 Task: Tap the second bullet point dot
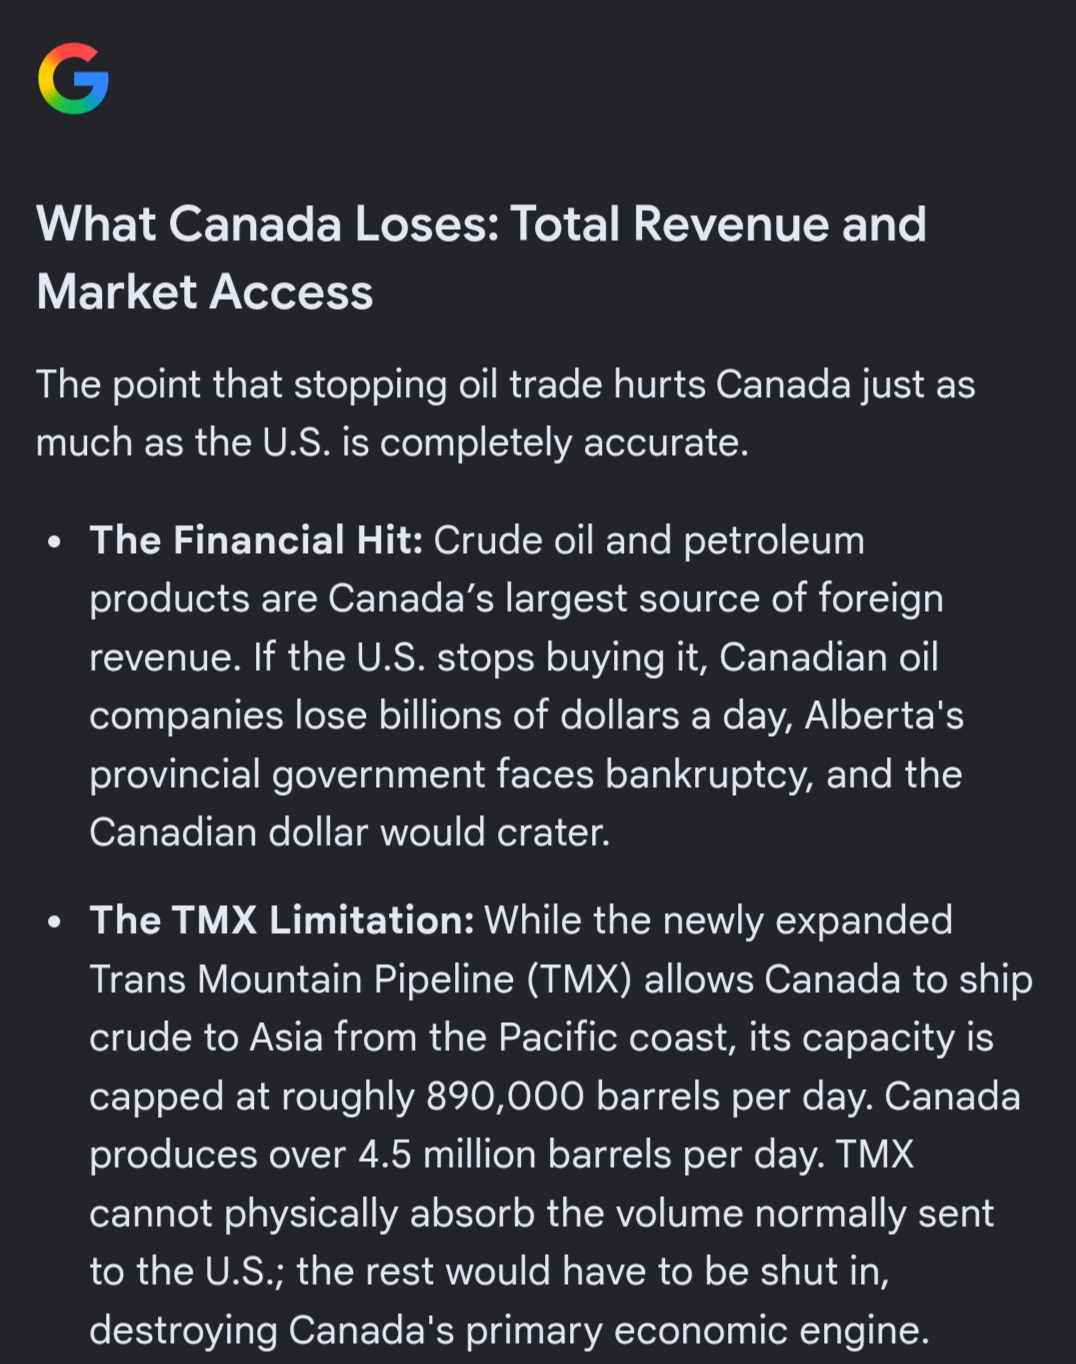click(x=54, y=922)
